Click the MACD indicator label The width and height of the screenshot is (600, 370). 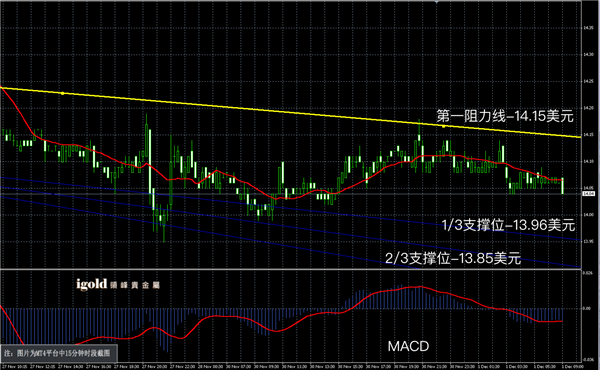pos(408,346)
